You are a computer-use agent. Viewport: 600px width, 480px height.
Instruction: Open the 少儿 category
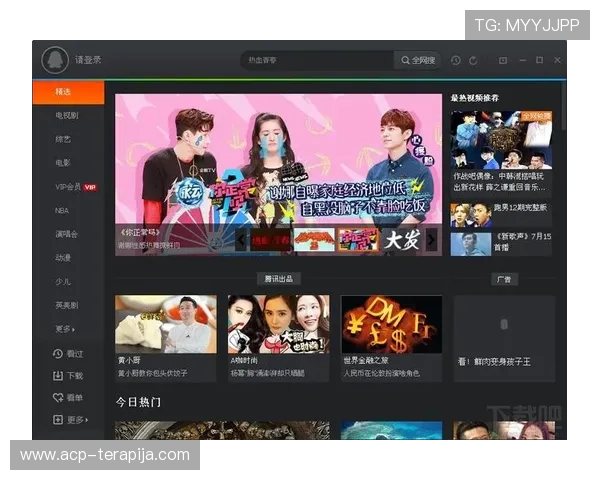click(x=63, y=281)
